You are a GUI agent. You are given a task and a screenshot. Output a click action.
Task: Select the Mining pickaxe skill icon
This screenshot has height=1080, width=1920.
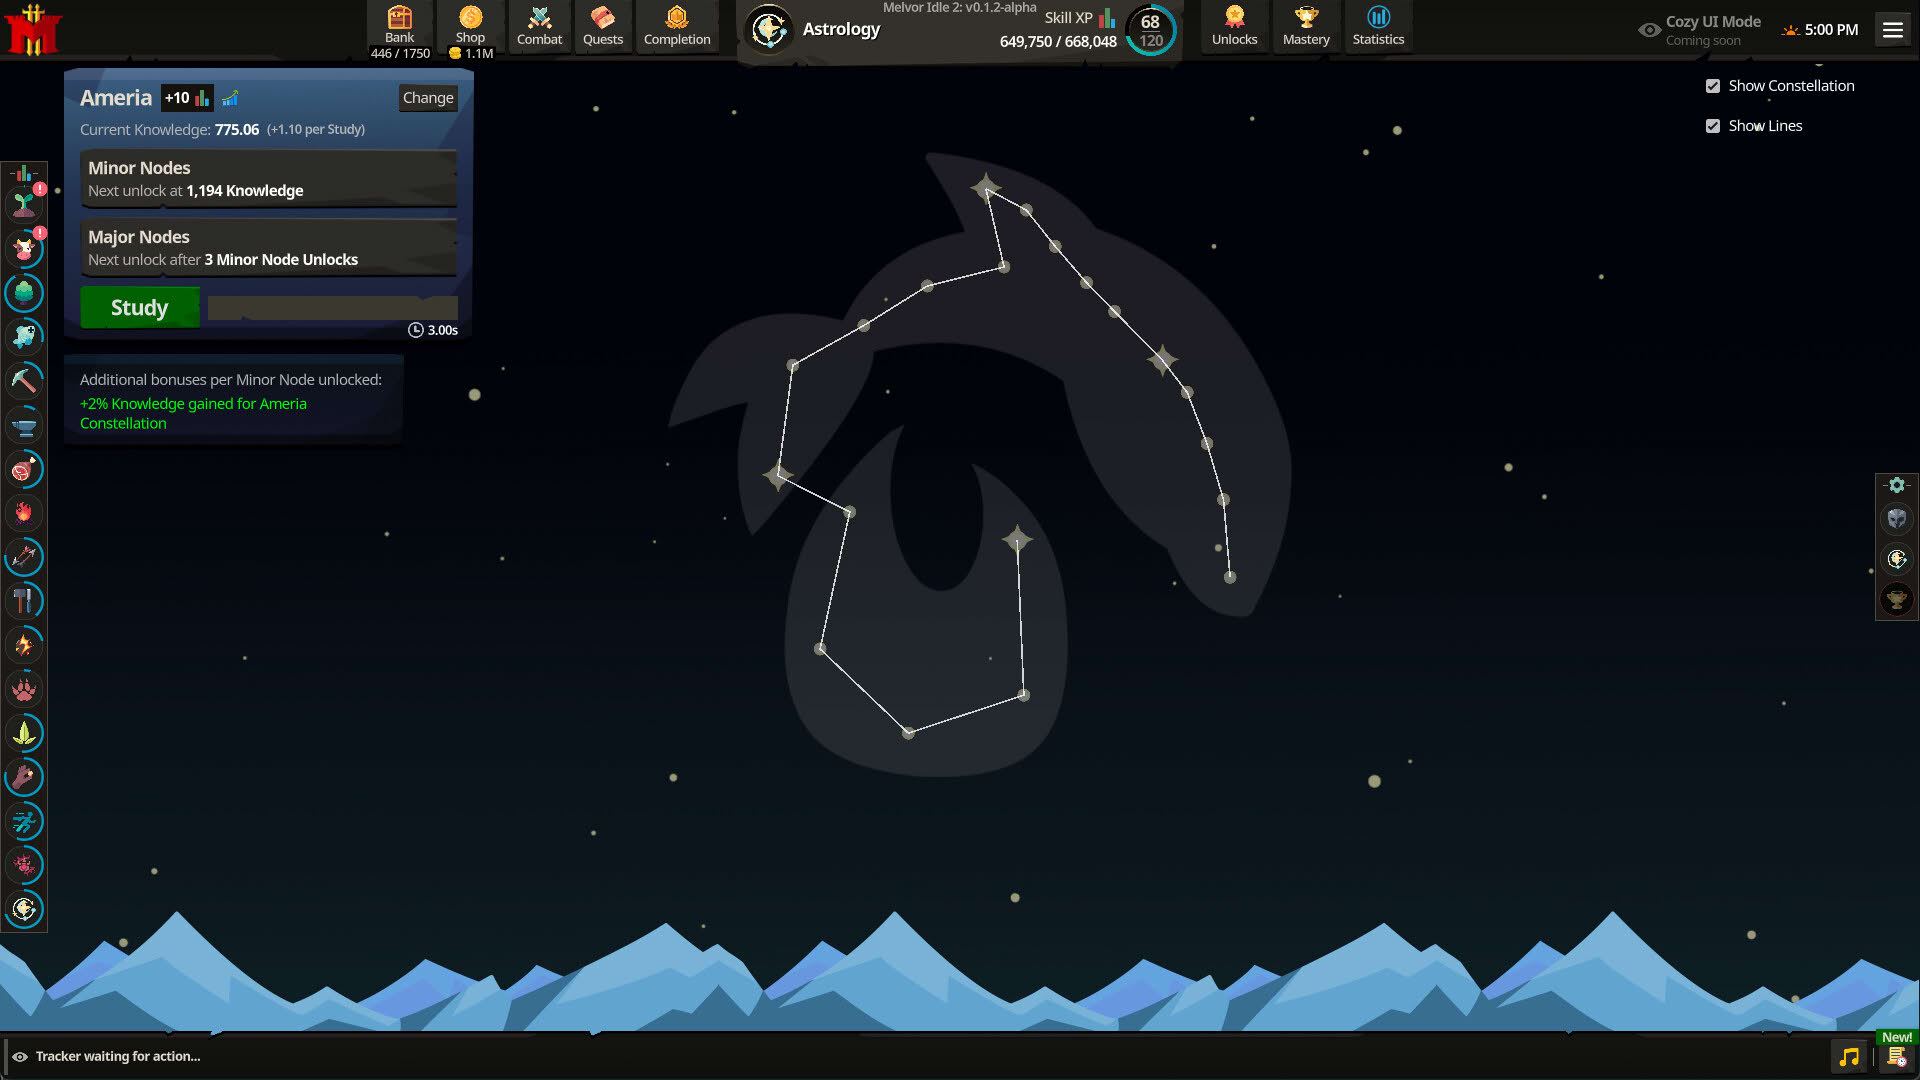click(x=24, y=380)
